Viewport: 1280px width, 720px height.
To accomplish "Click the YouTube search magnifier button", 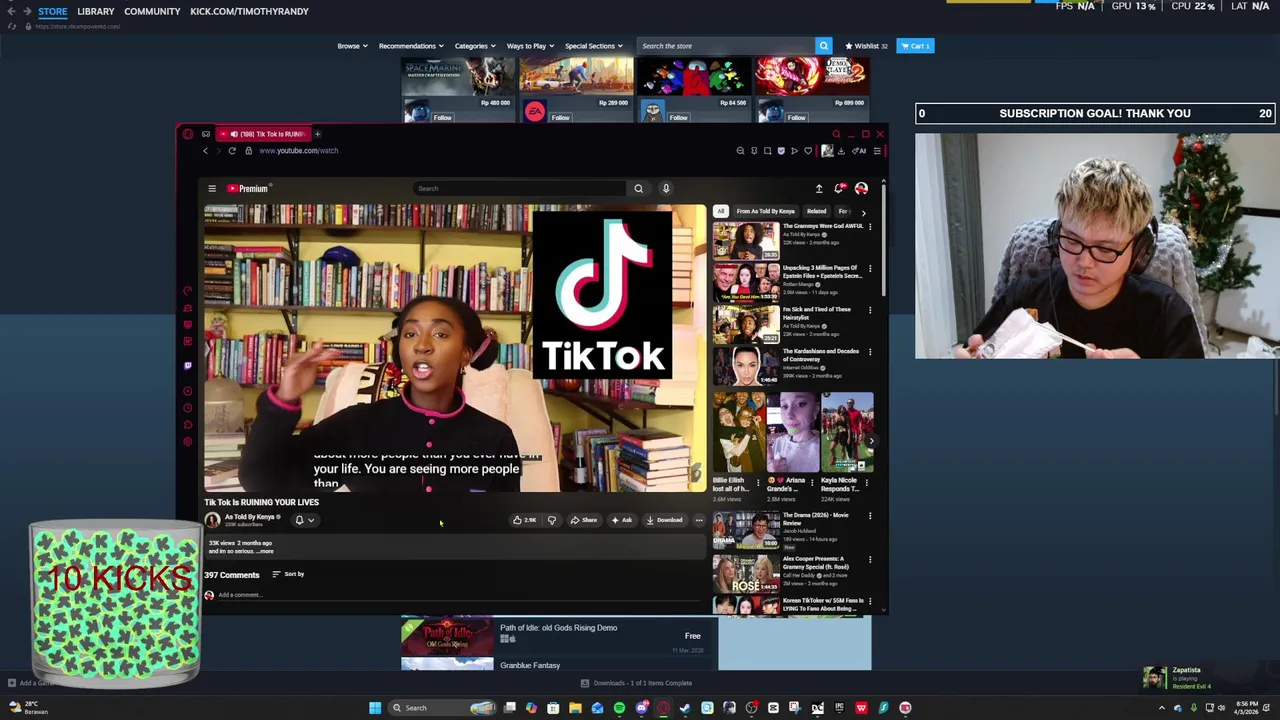I will point(638,188).
